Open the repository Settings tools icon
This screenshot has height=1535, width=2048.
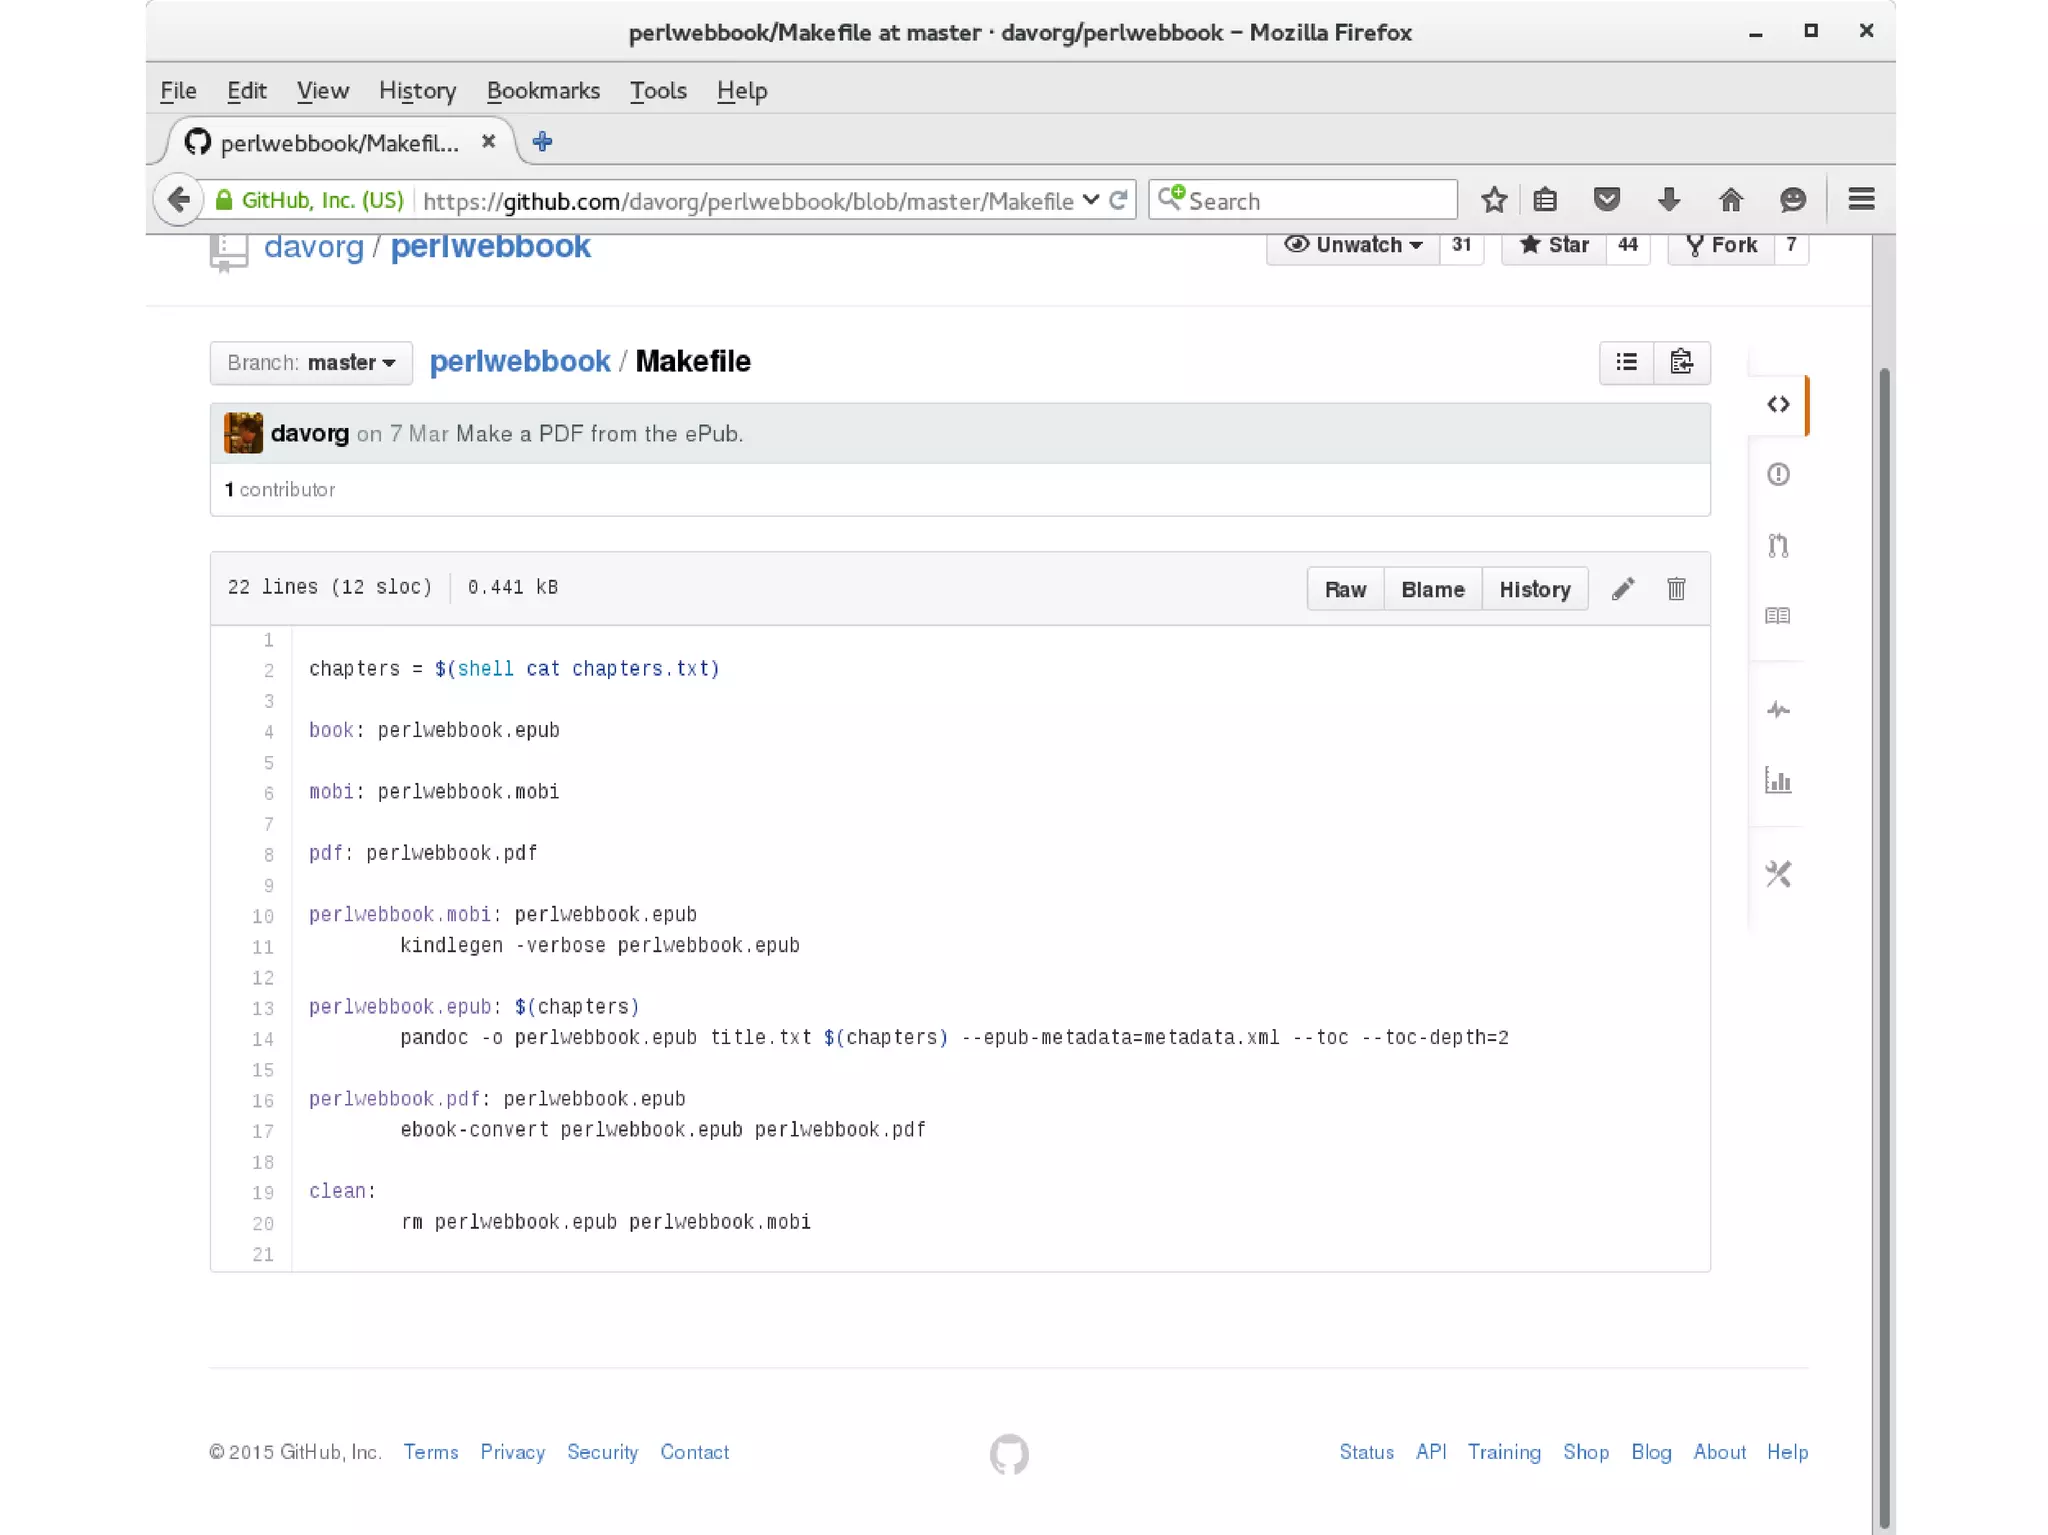(x=1777, y=874)
